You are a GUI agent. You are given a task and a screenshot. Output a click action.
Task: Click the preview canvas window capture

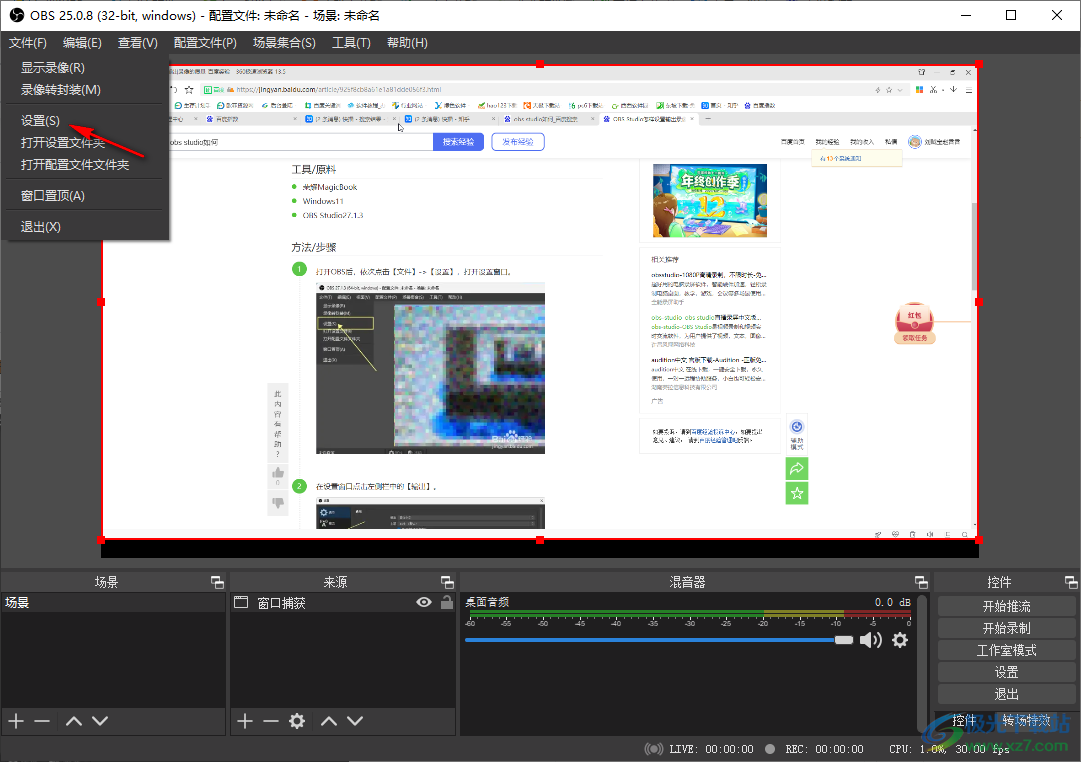(540, 302)
